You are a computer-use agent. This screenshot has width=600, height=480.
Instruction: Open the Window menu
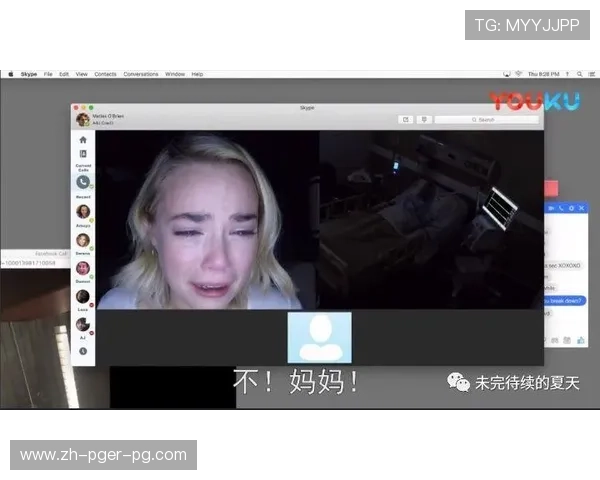[175, 74]
